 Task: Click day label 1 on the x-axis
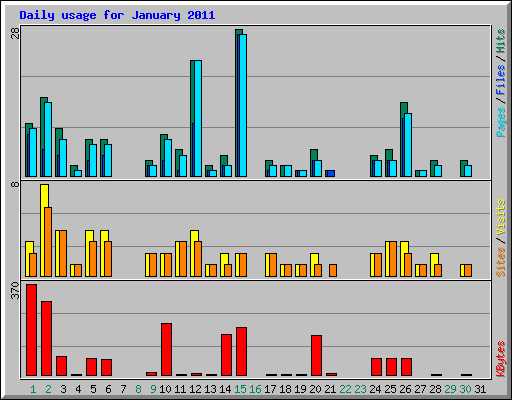33,389
